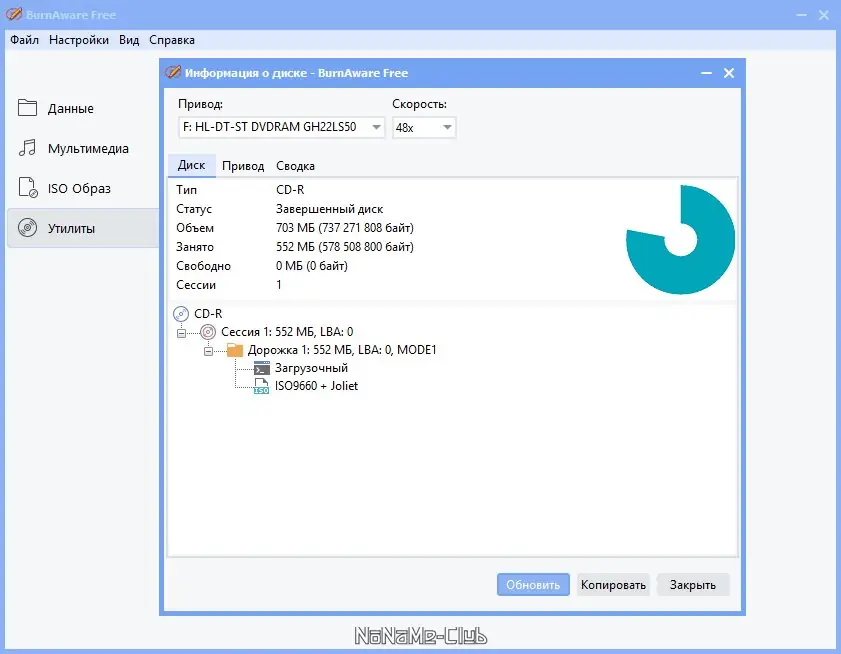This screenshot has height=654, width=841.
Task: Select the Мультимедиа sidebar label
Action: click(x=88, y=149)
